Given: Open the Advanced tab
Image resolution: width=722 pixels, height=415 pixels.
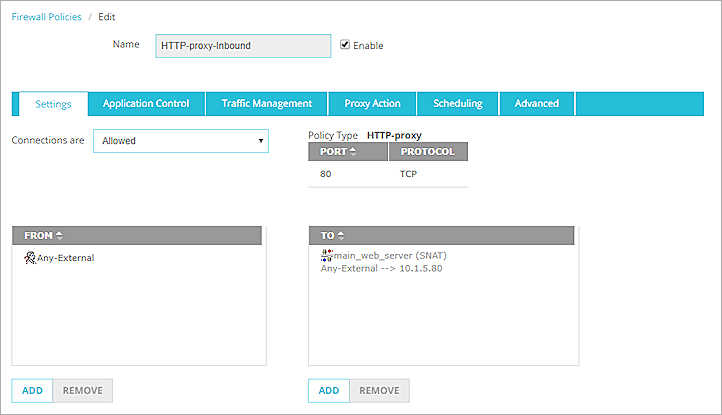Looking at the screenshot, I should (537, 104).
